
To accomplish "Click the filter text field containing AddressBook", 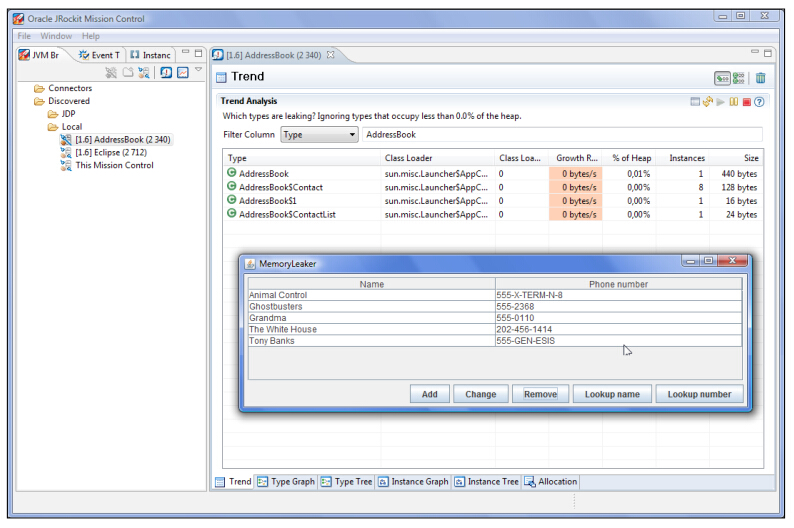I will click(x=562, y=135).
